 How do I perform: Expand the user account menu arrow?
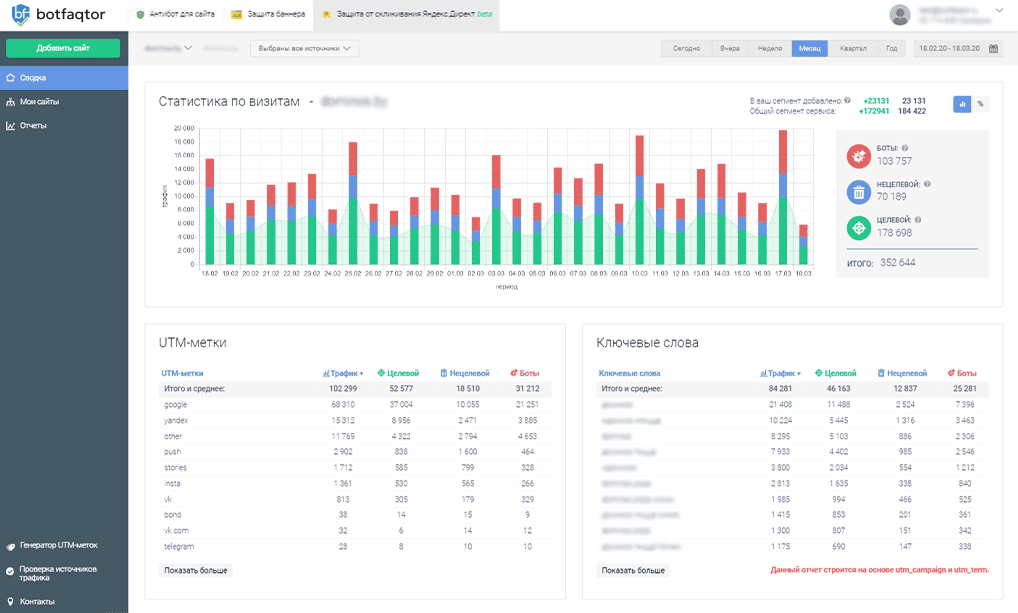[1000, 11]
